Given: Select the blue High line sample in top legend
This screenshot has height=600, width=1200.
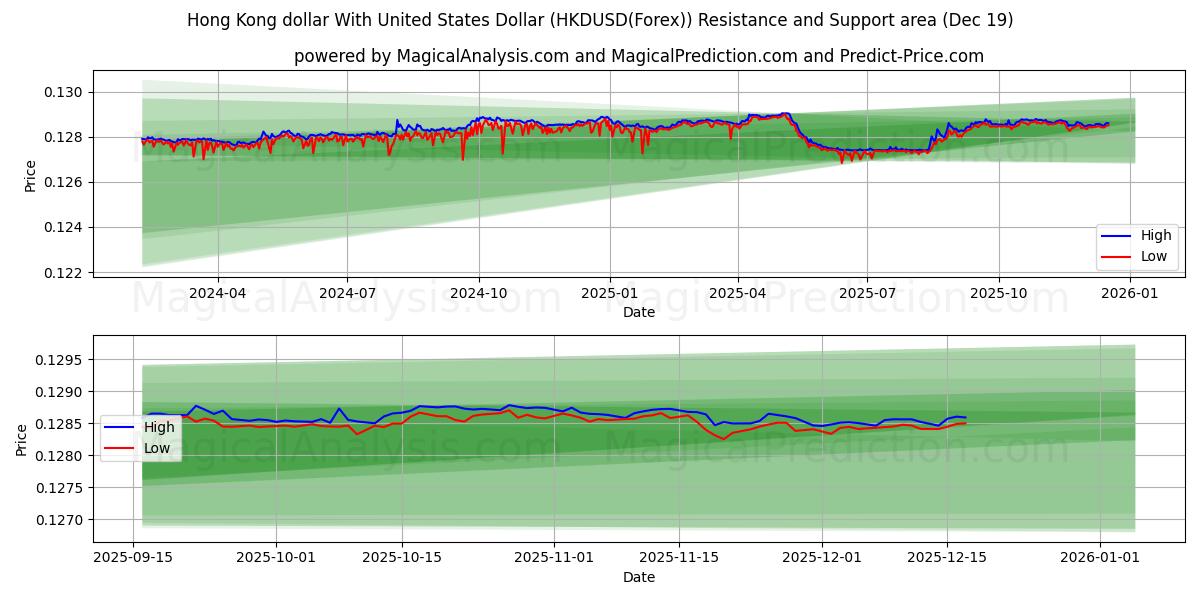Looking at the screenshot, I should pos(1123,236).
